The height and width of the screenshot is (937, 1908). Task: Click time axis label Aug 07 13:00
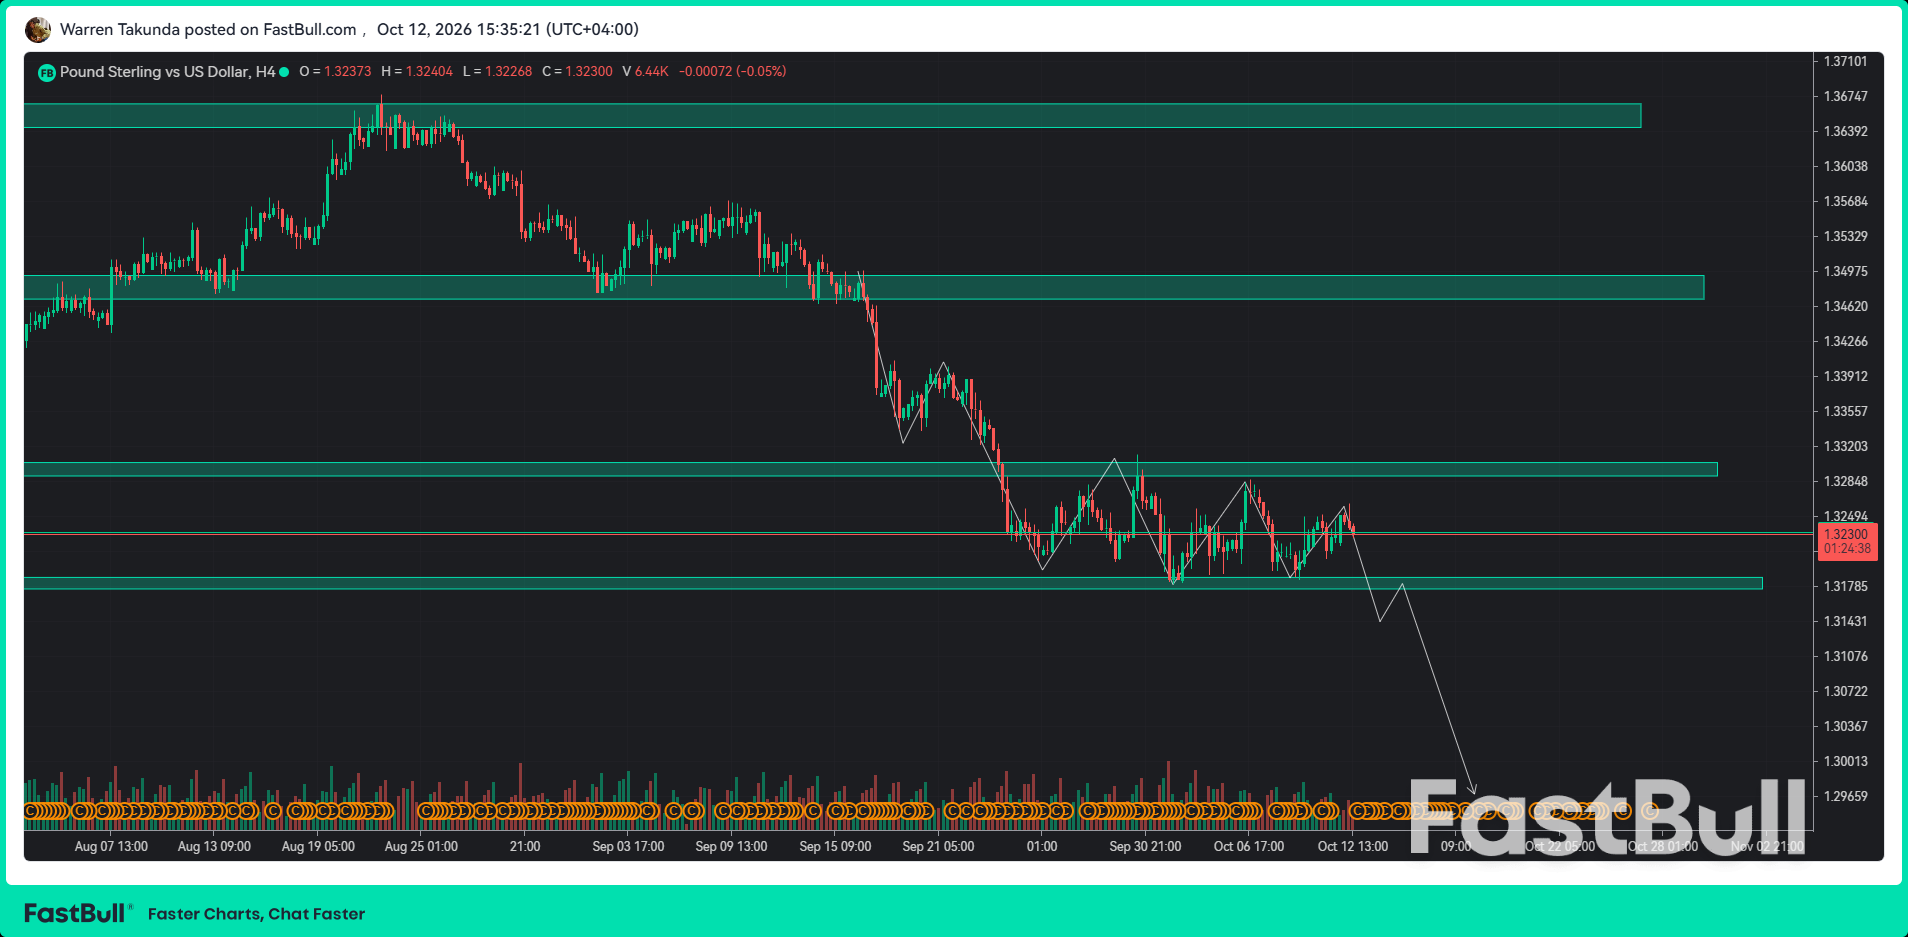tap(111, 847)
